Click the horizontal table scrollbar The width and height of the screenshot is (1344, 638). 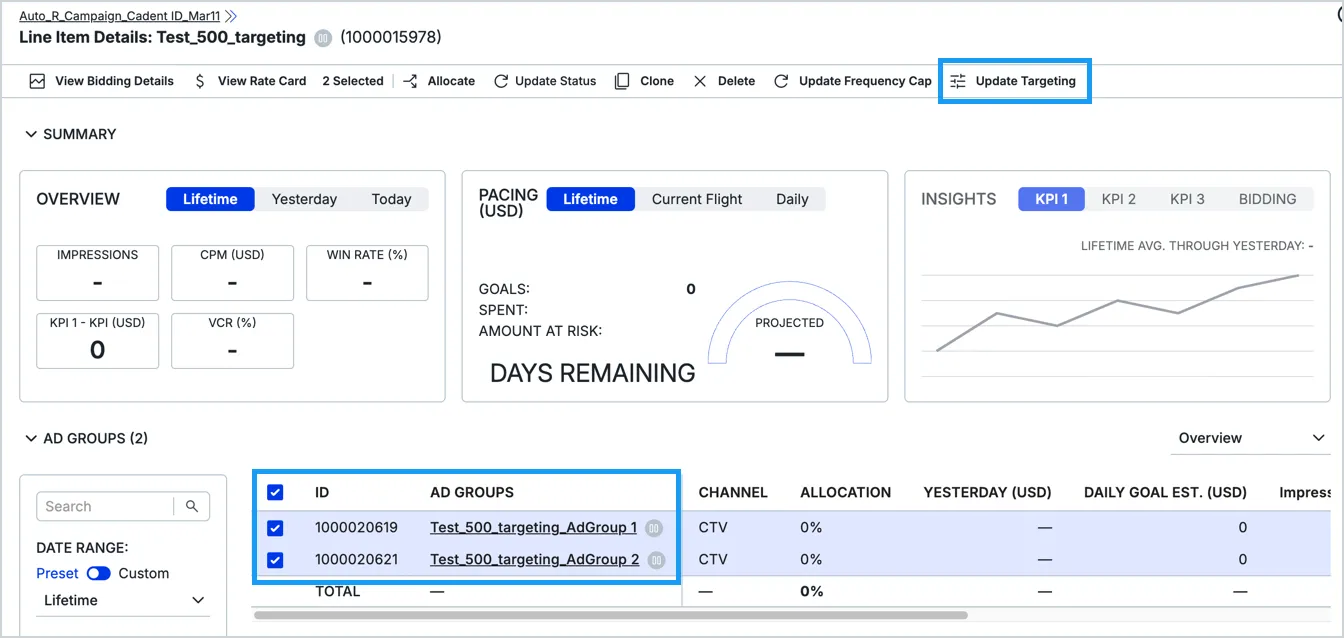click(x=611, y=615)
